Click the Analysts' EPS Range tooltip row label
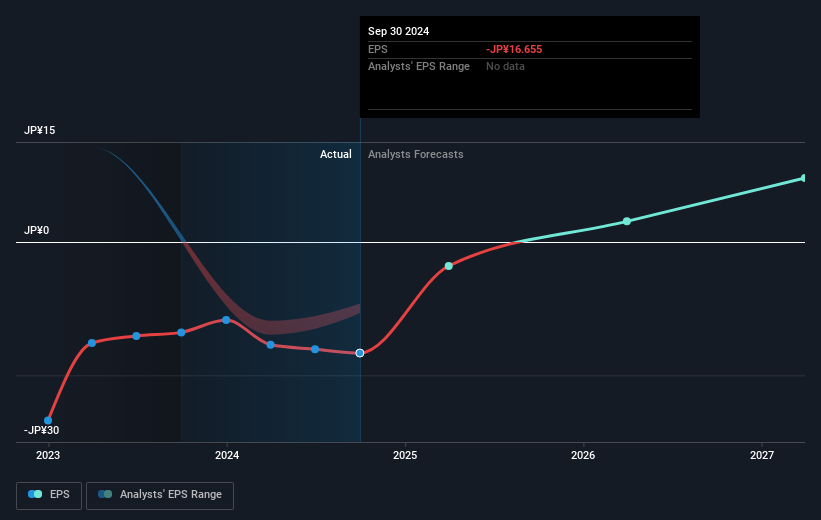 click(x=419, y=67)
